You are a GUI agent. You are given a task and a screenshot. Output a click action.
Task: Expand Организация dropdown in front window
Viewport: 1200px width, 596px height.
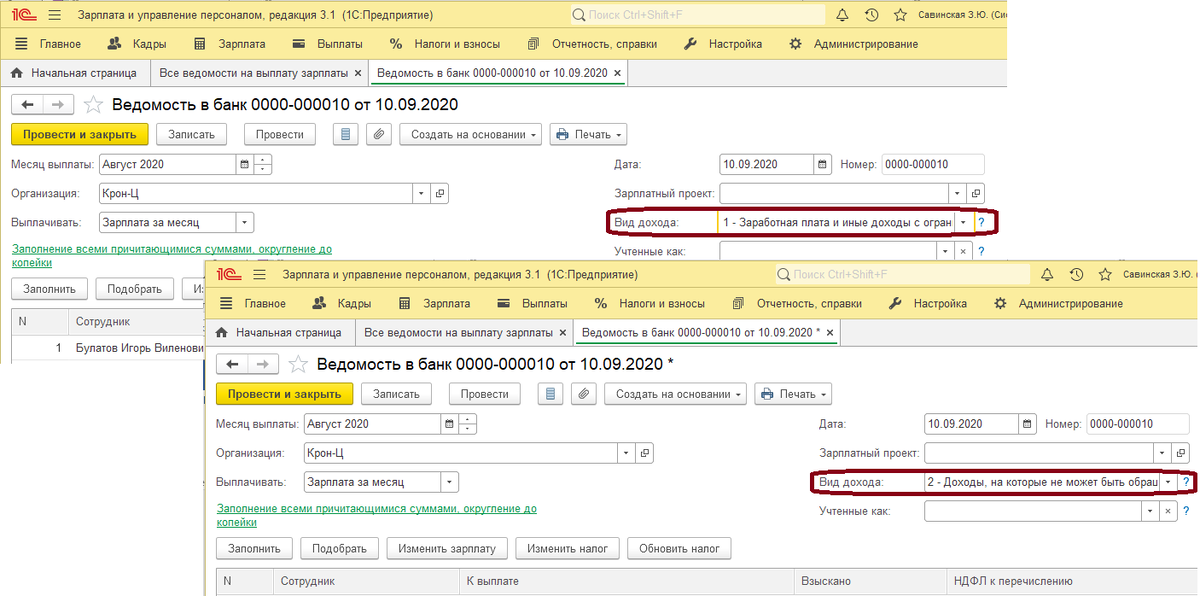point(626,453)
